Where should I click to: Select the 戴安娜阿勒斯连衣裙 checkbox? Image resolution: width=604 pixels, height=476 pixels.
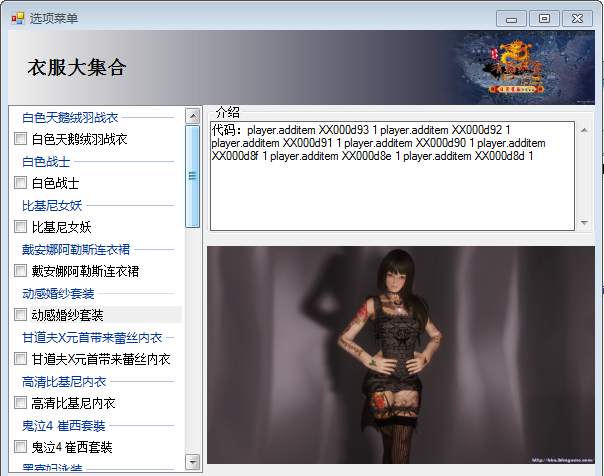[x=20, y=271]
